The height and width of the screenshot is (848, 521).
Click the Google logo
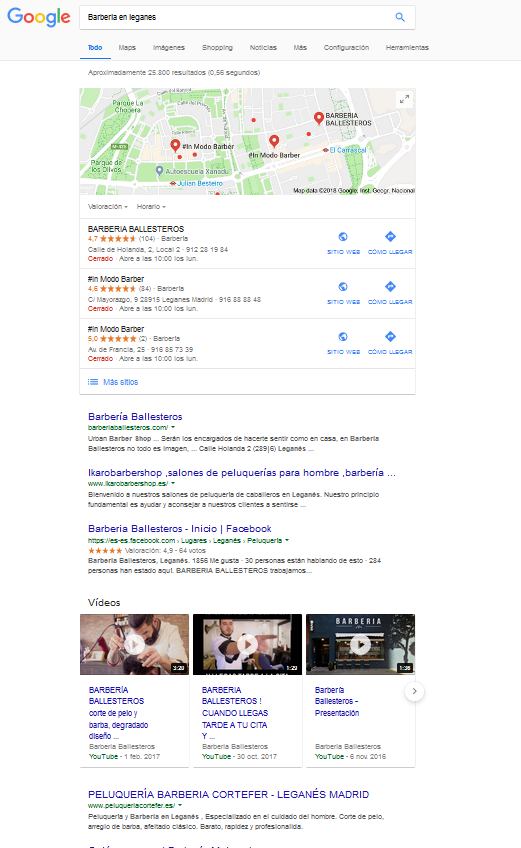[x=38, y=17]
